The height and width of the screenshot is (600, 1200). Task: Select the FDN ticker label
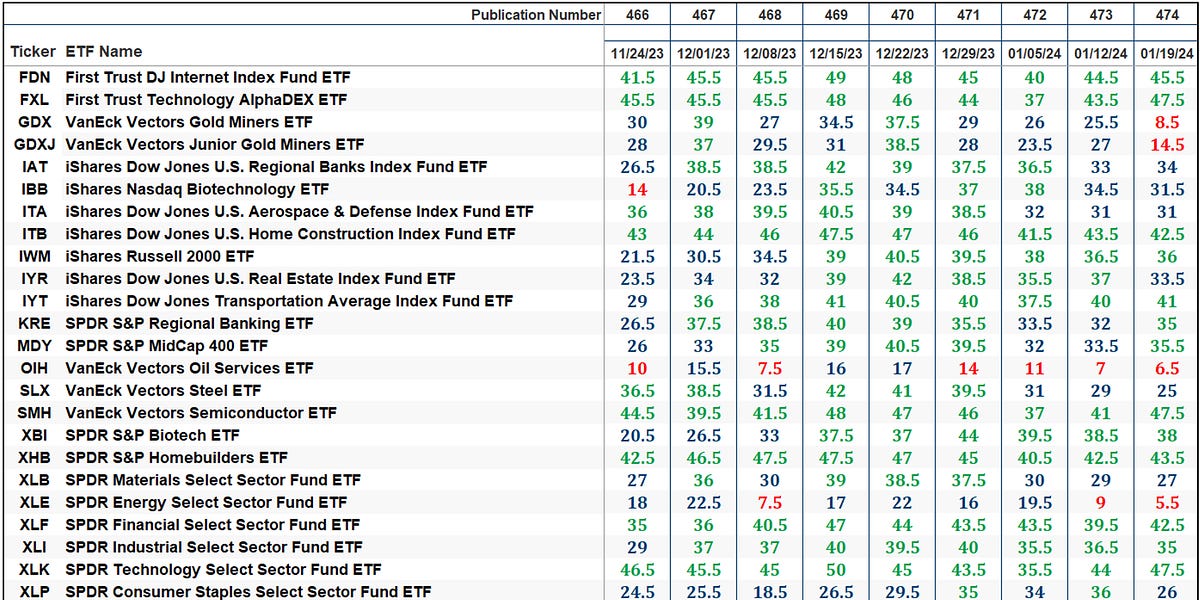click(x=34, y=77)
